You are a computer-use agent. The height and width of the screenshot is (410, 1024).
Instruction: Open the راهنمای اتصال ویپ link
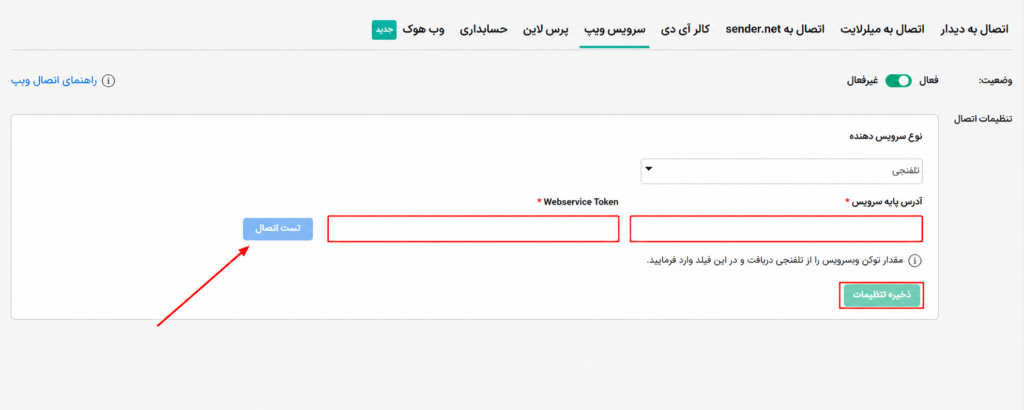[54, 81]
